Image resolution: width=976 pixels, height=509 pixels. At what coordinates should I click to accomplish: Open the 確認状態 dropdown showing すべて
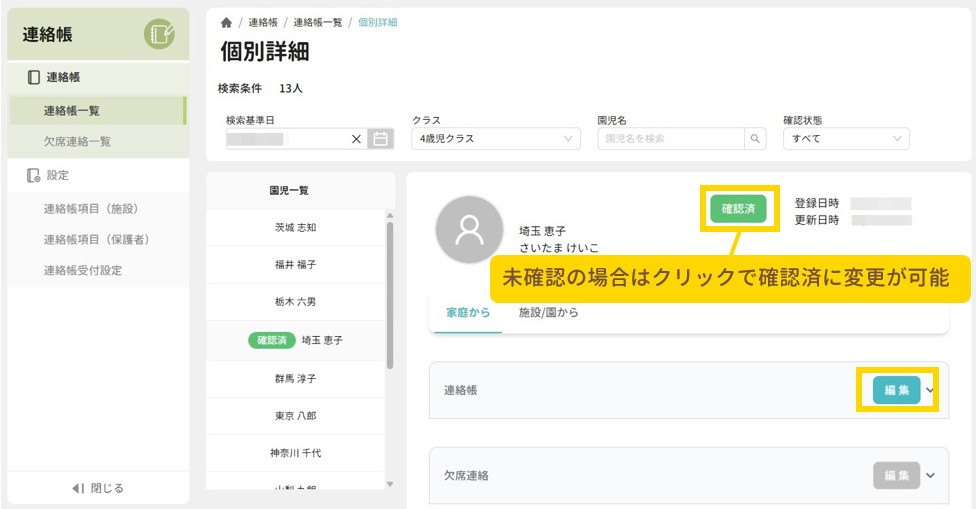click(x=846, y=139)
